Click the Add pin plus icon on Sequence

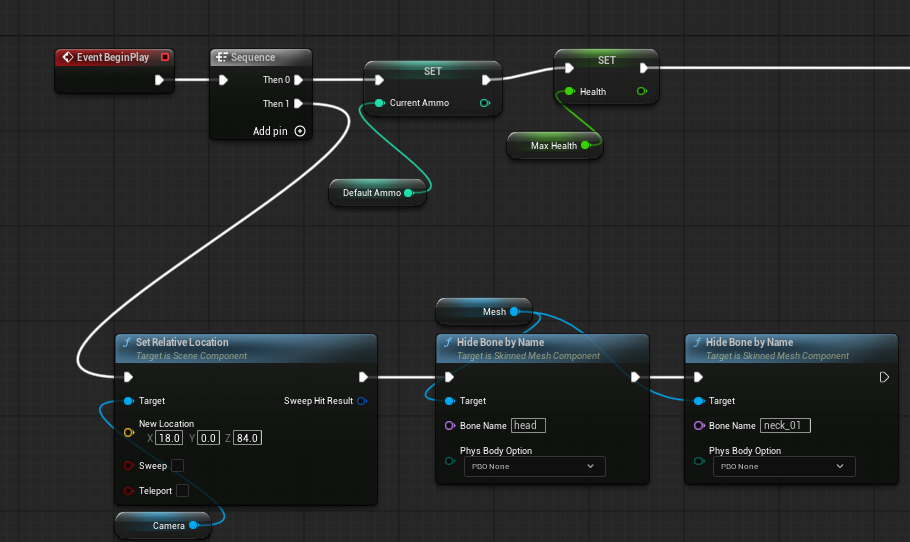click(300, 131)
